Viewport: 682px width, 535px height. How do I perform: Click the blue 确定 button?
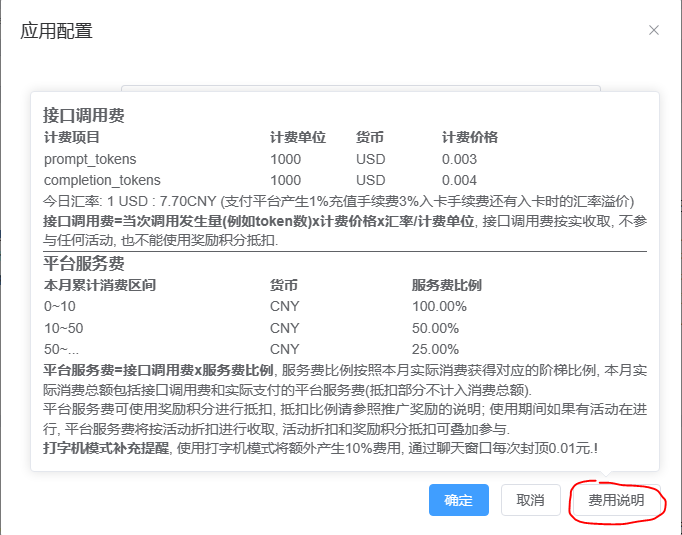458,500
